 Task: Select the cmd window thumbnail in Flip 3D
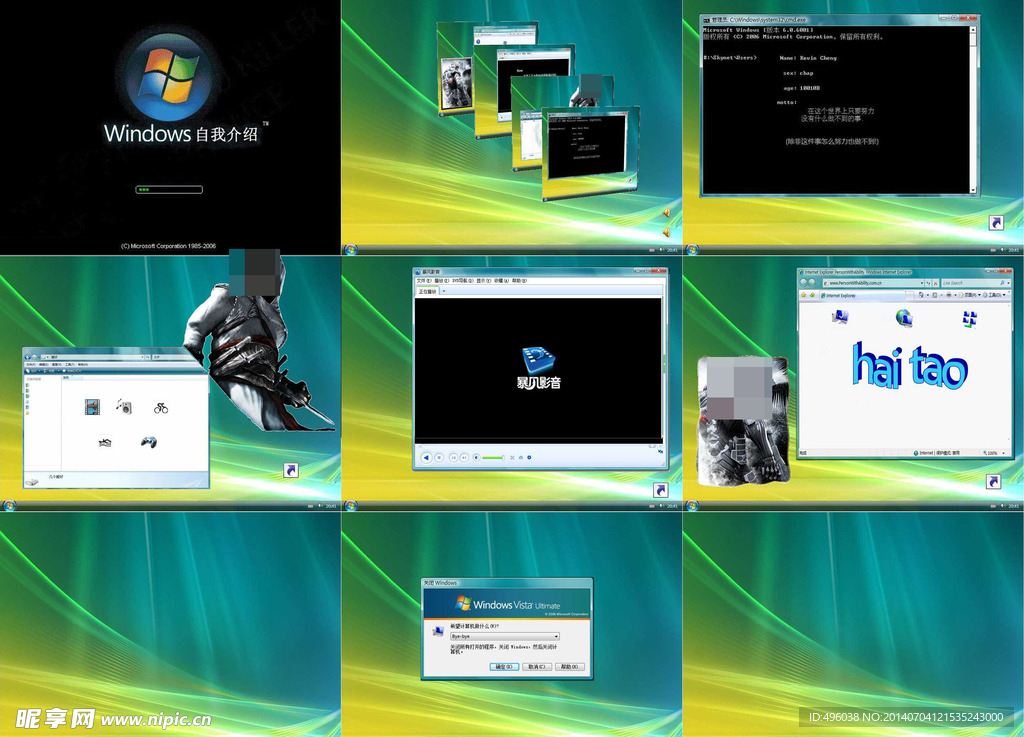589,151
